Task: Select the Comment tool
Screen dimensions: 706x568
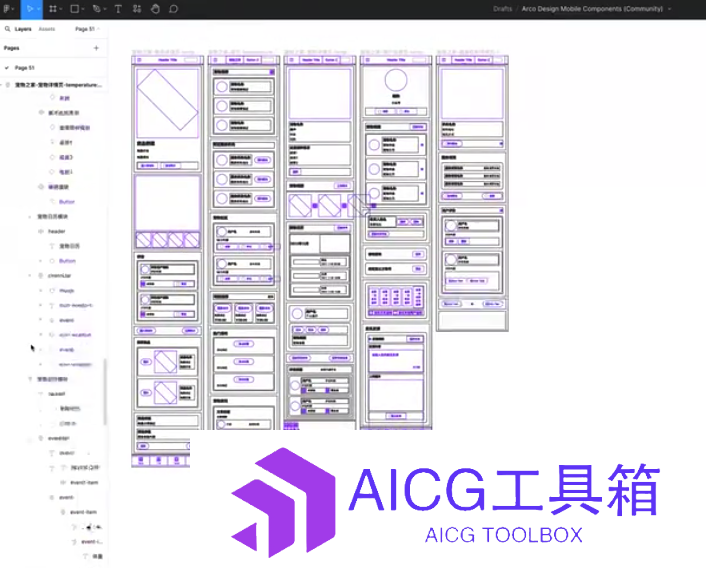Action: pyautogui.click(x=173, y=9)
